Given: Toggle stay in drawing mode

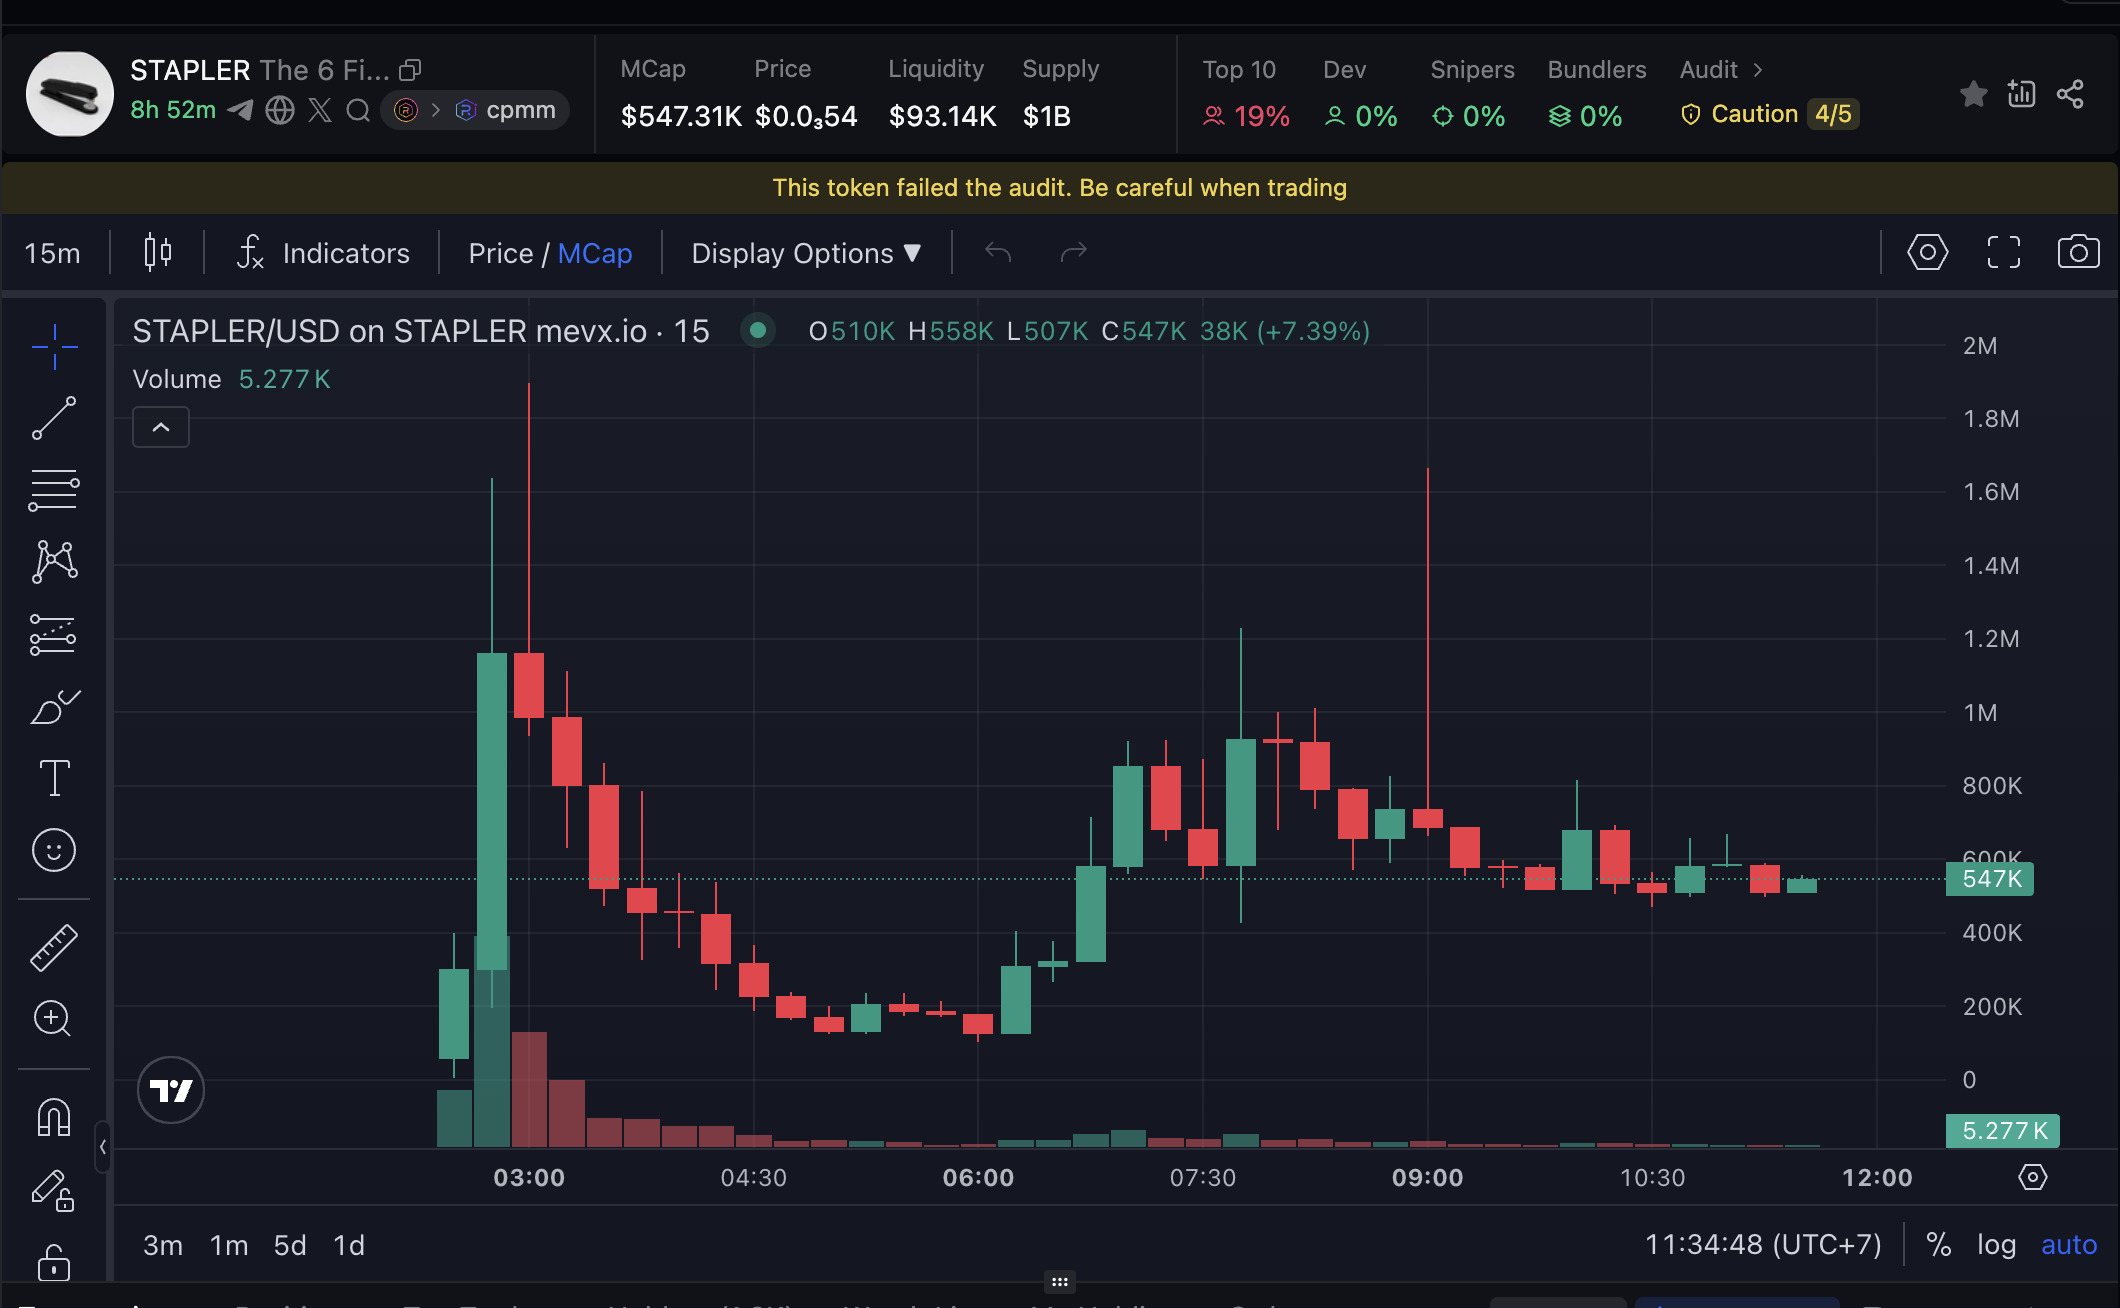Looking at the screenshot, I should click(x=54, y=1190).
